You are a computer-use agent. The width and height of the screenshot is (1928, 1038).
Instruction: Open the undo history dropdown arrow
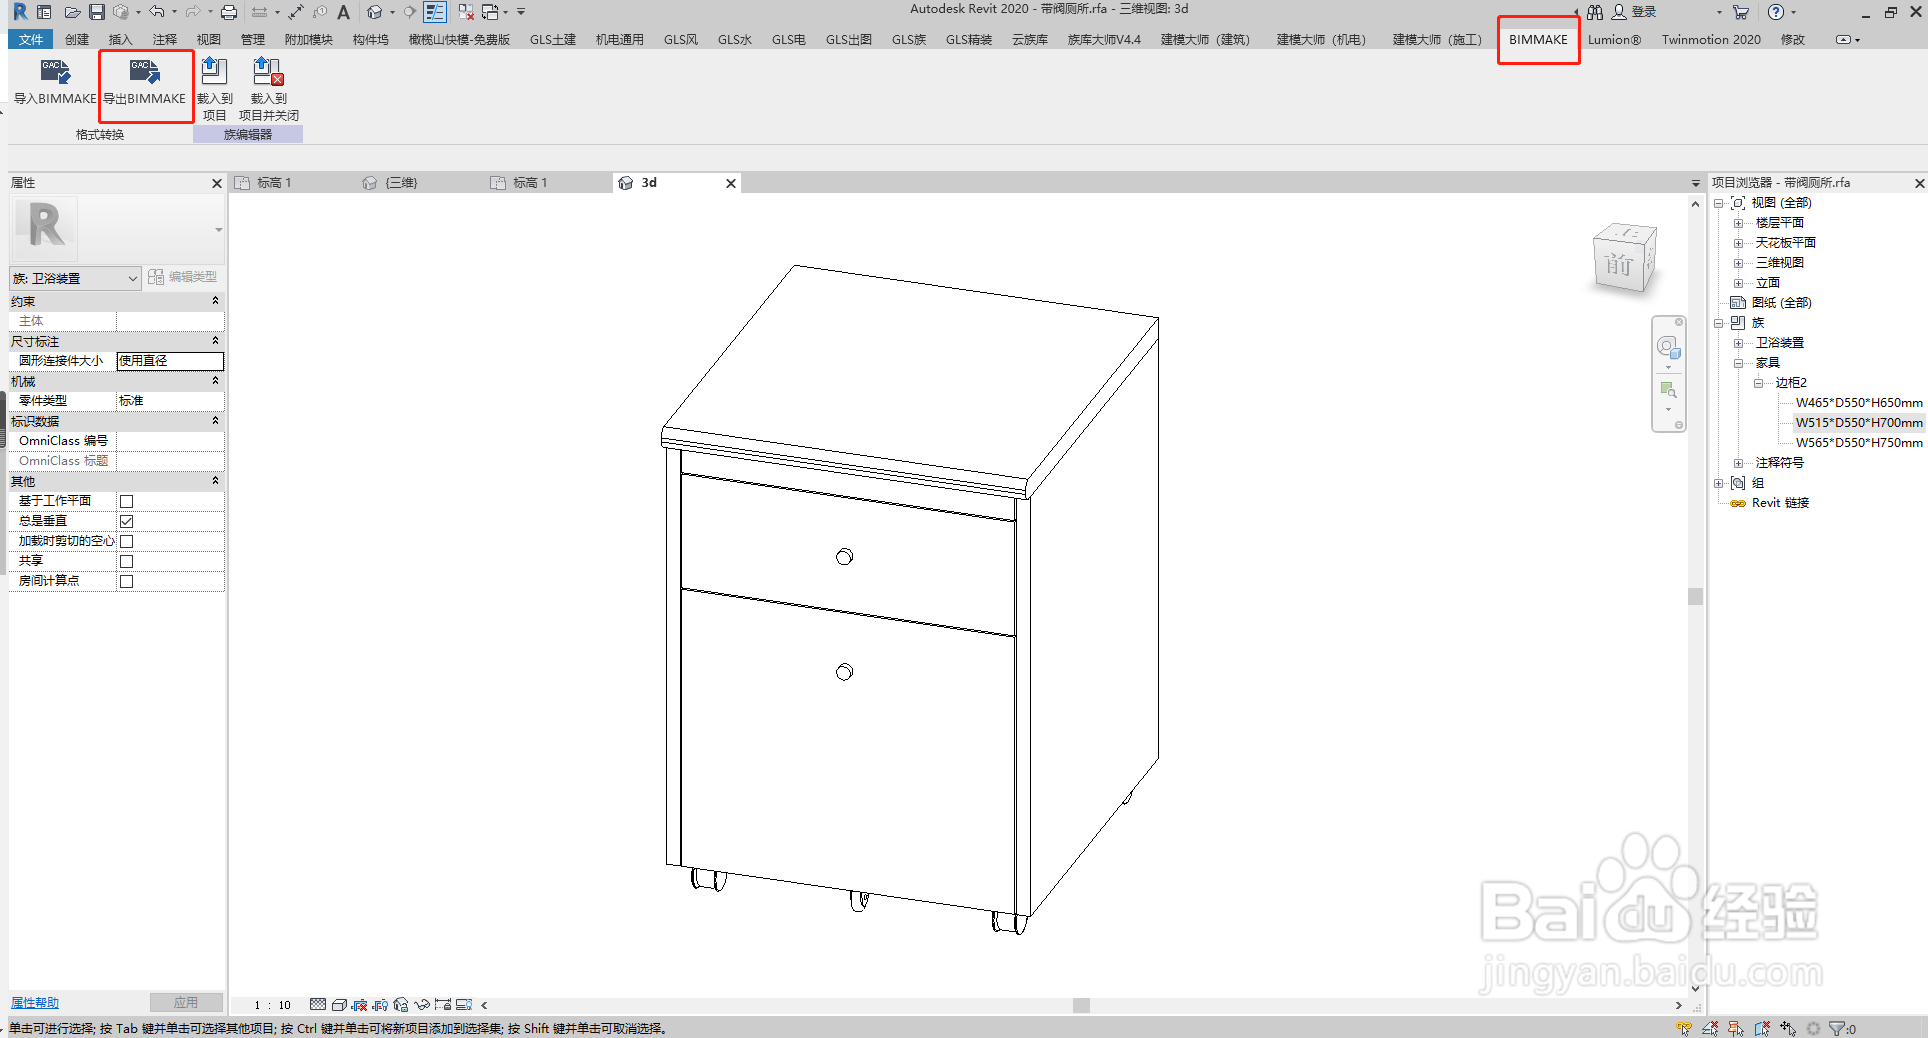[x=174, y=12]
